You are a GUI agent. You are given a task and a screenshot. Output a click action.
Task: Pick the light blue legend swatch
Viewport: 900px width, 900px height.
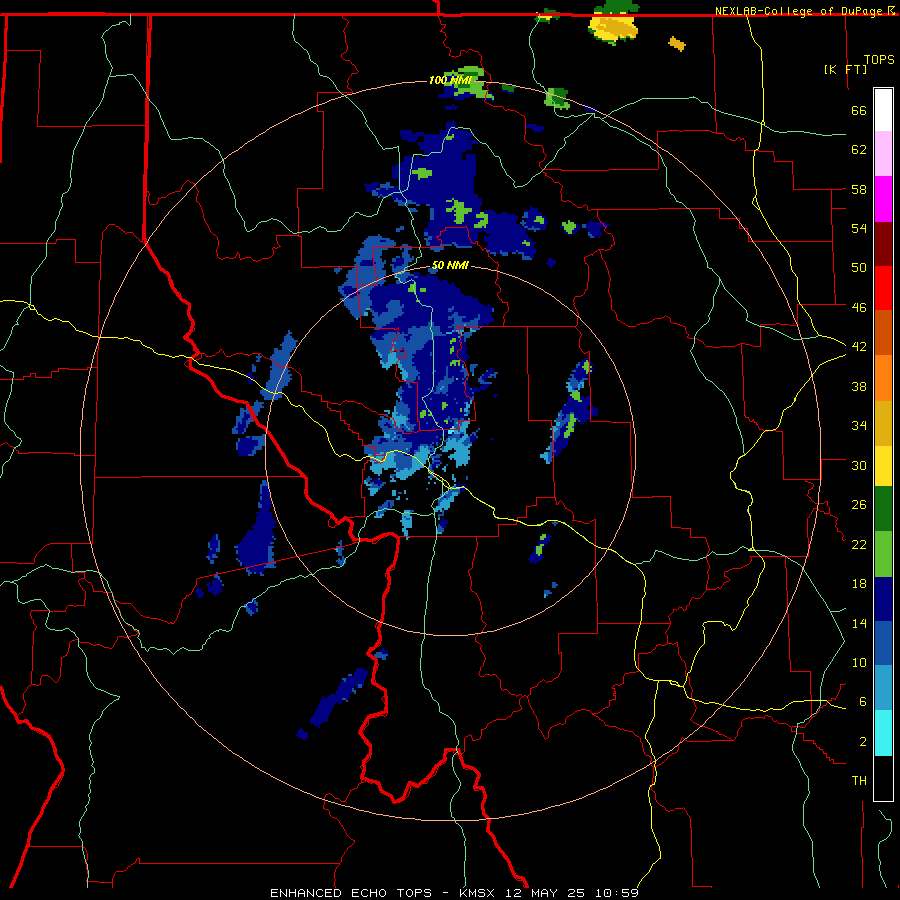point(883,688)
